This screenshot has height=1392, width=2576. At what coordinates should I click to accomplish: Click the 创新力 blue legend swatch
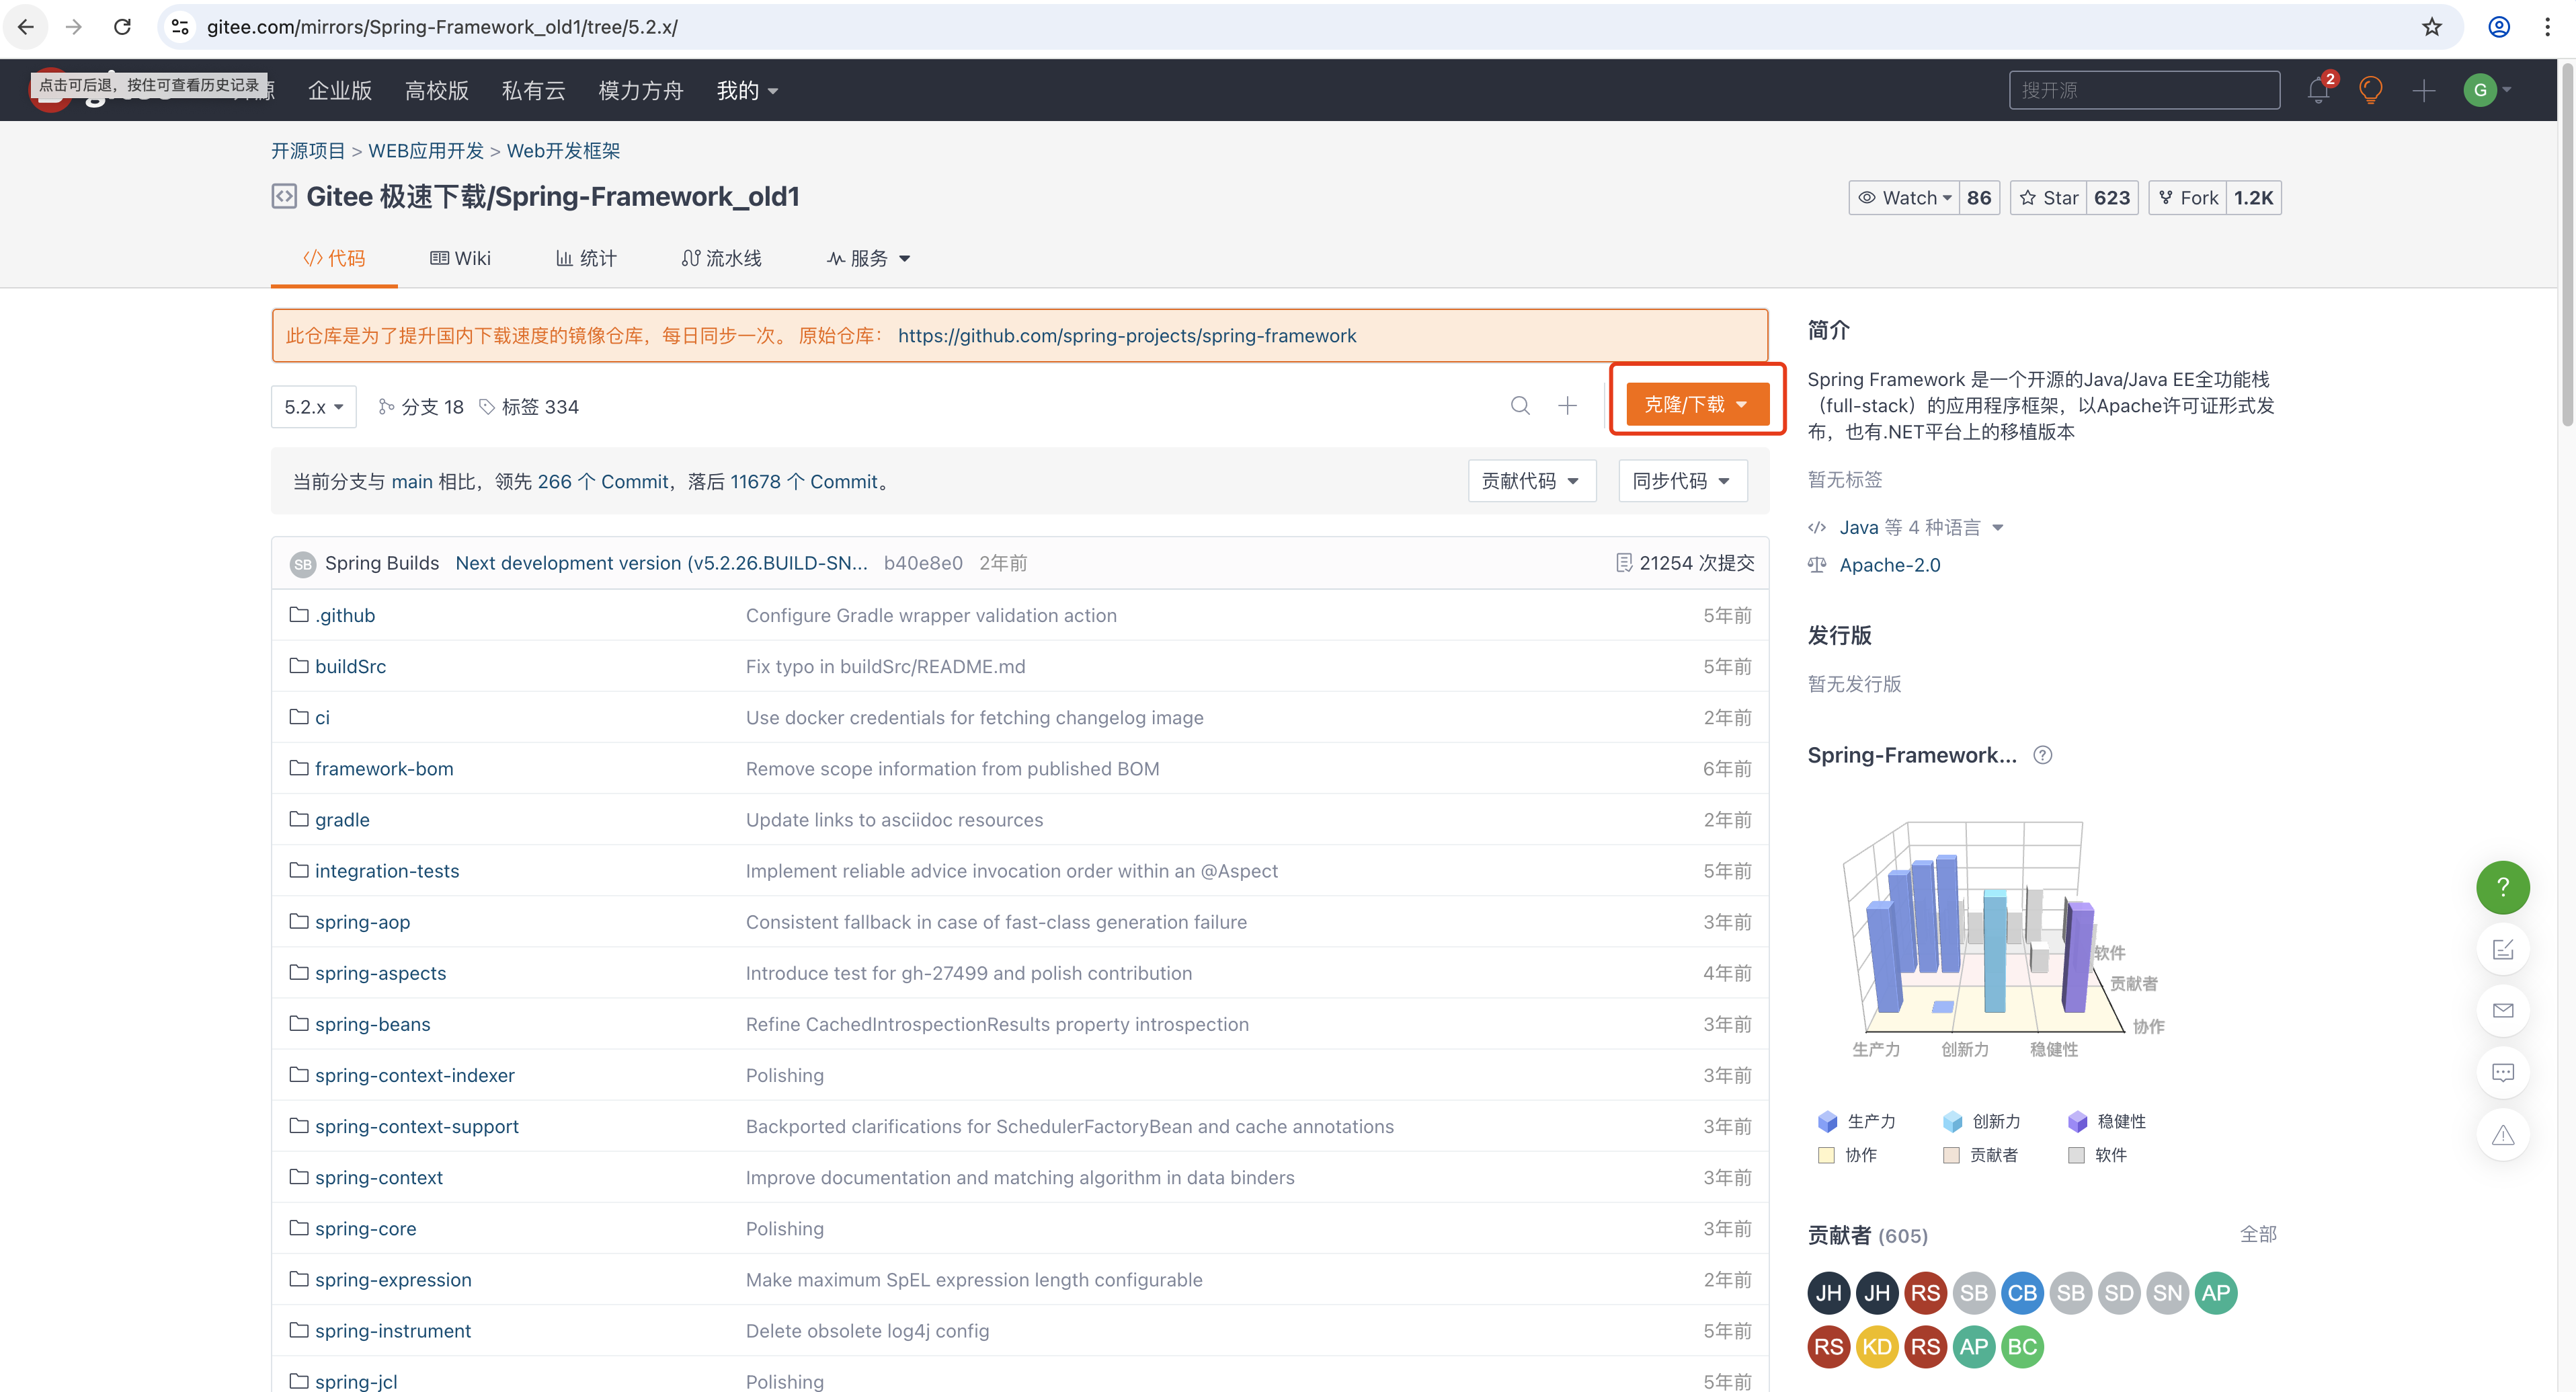tap(1952, 1121)
